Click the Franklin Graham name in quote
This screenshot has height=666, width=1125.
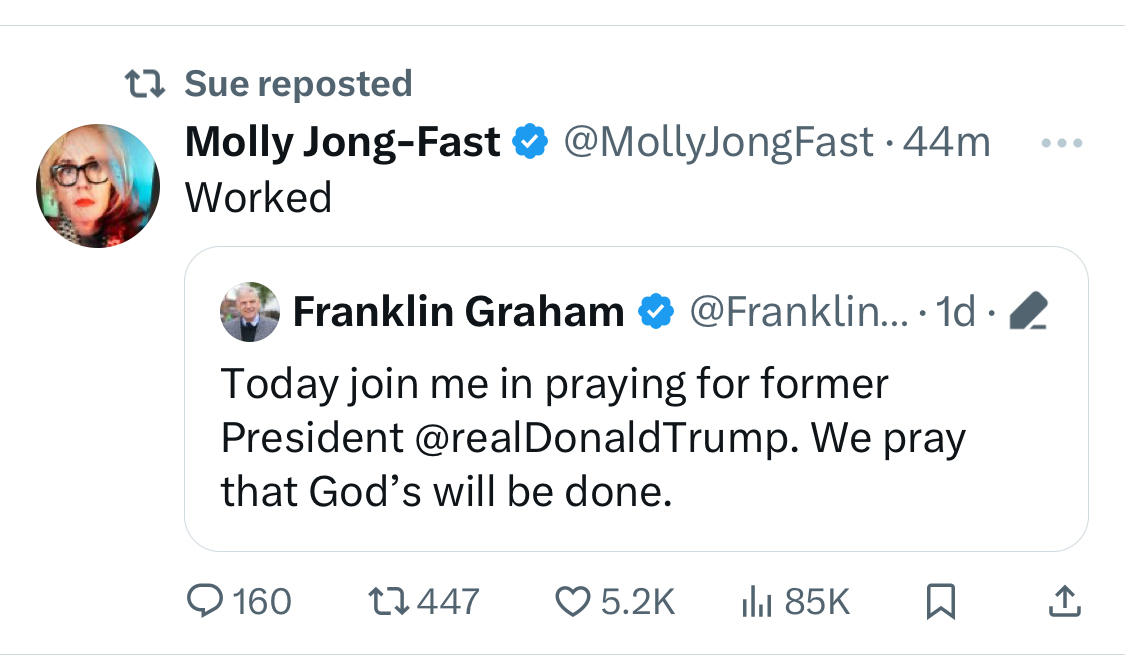458,313
